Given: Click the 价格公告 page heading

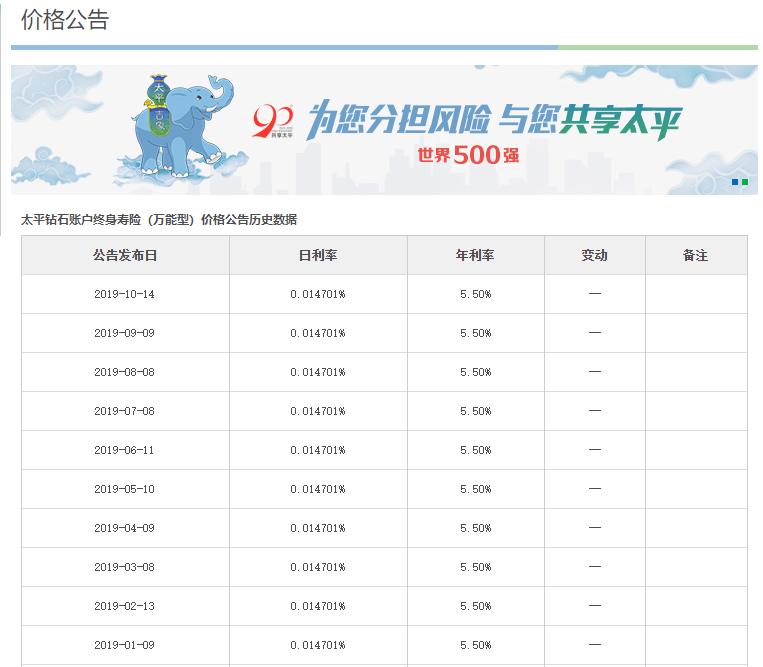Looking at the screenshot, I should [x=65, y=20].
